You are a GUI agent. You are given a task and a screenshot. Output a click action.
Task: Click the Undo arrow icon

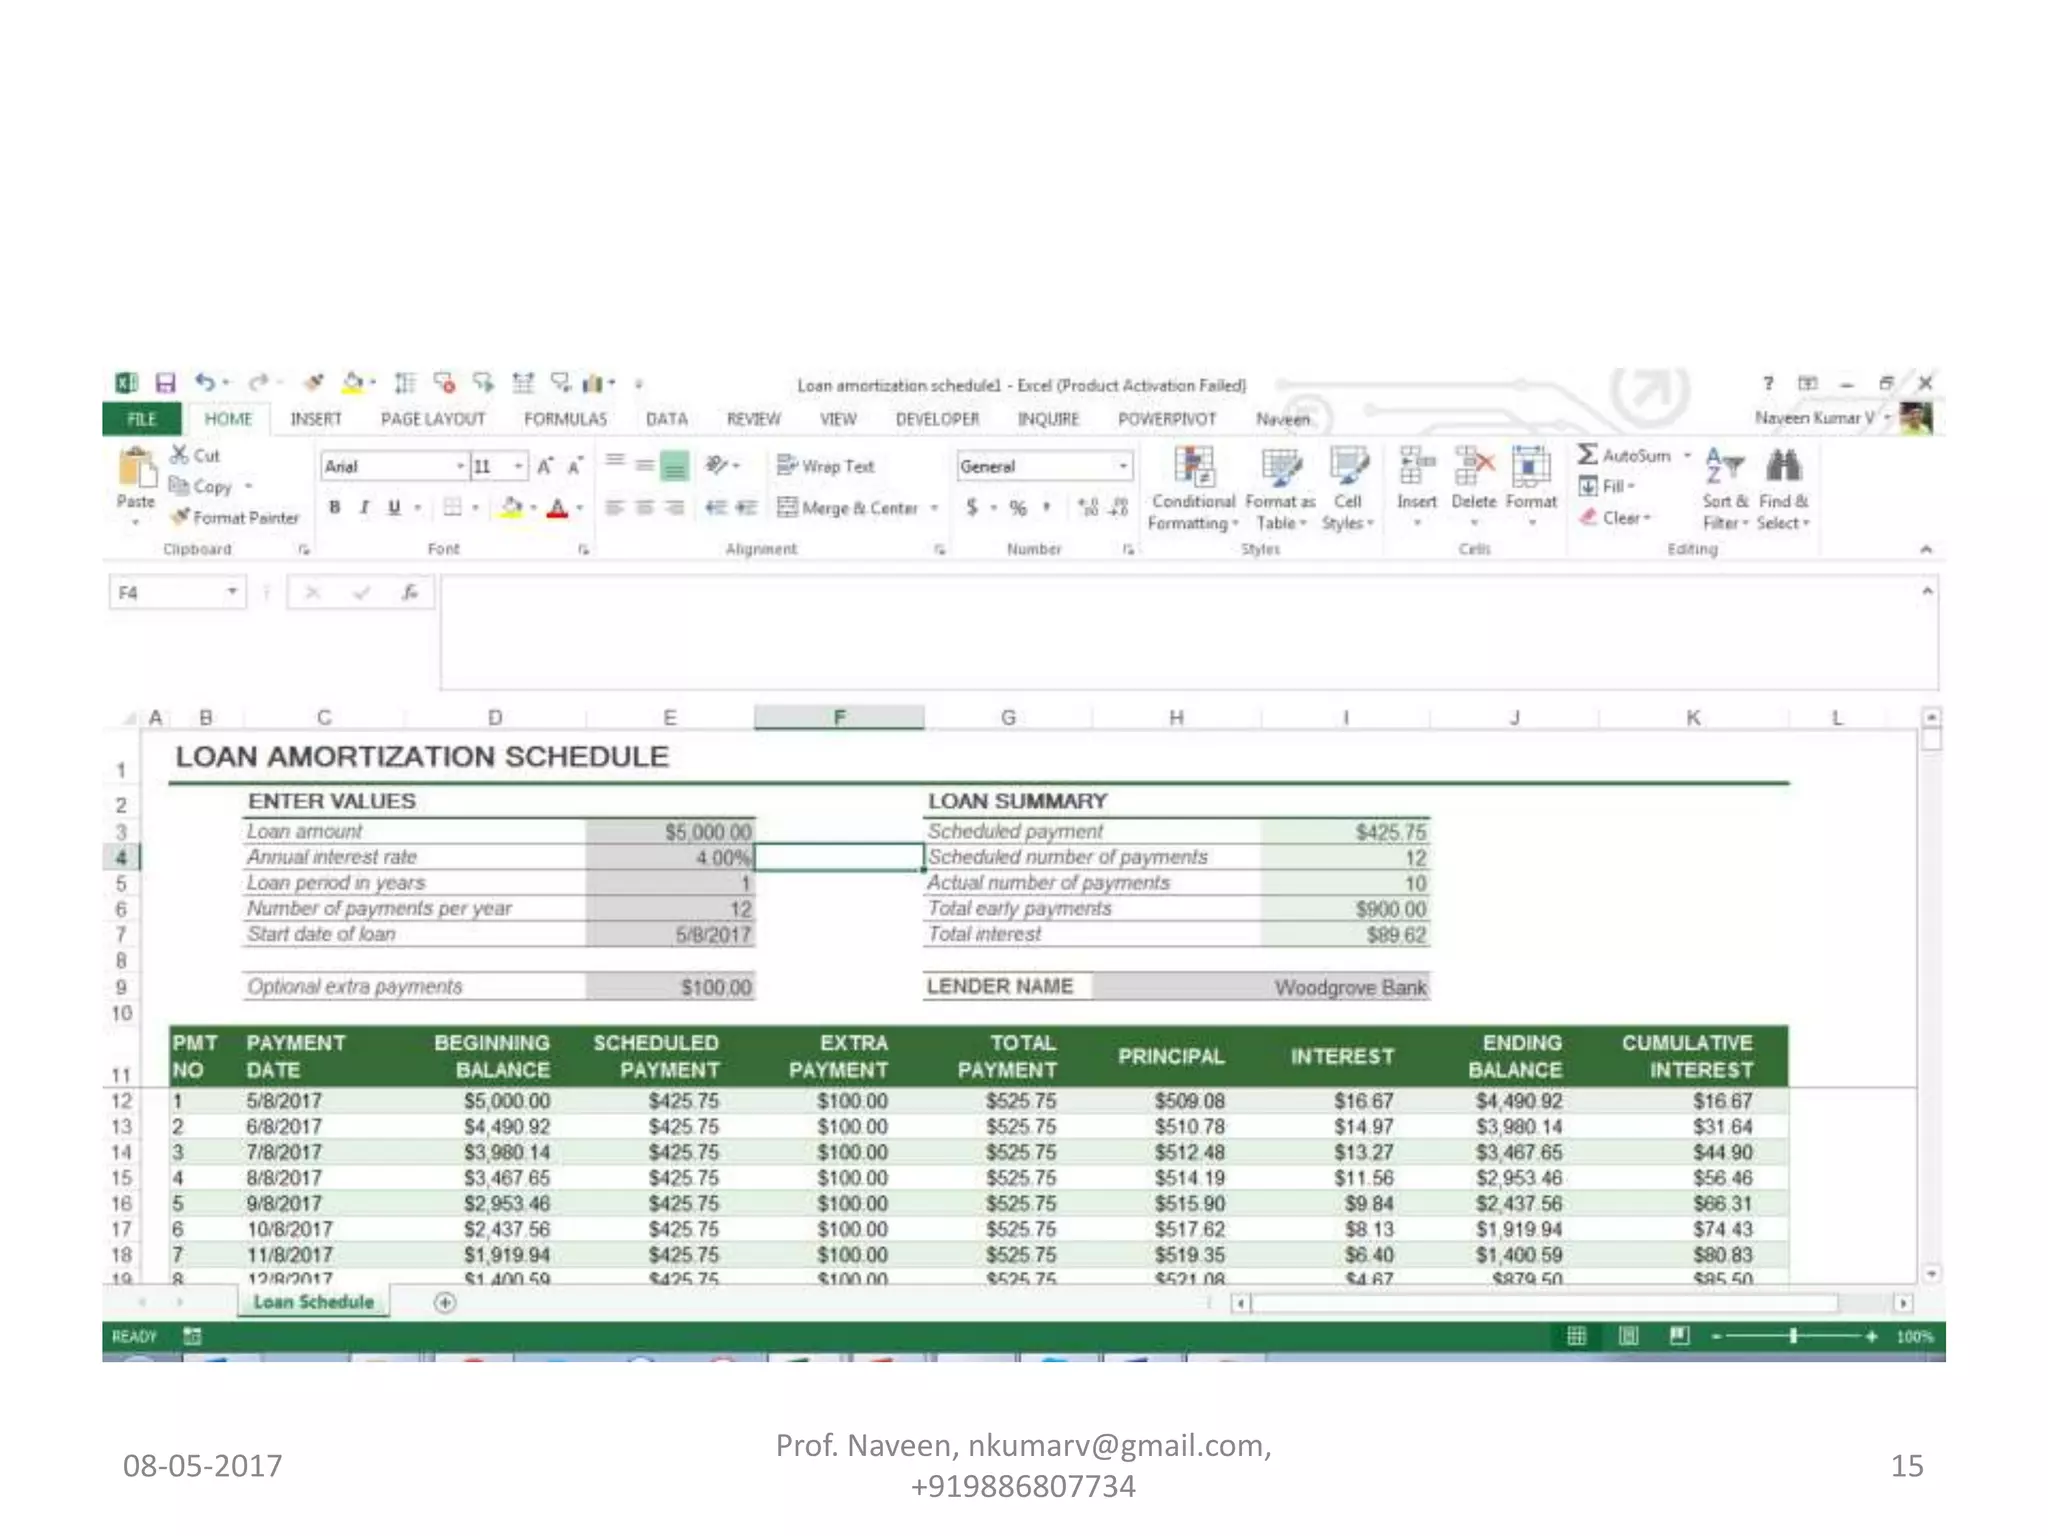pos(205,383)
